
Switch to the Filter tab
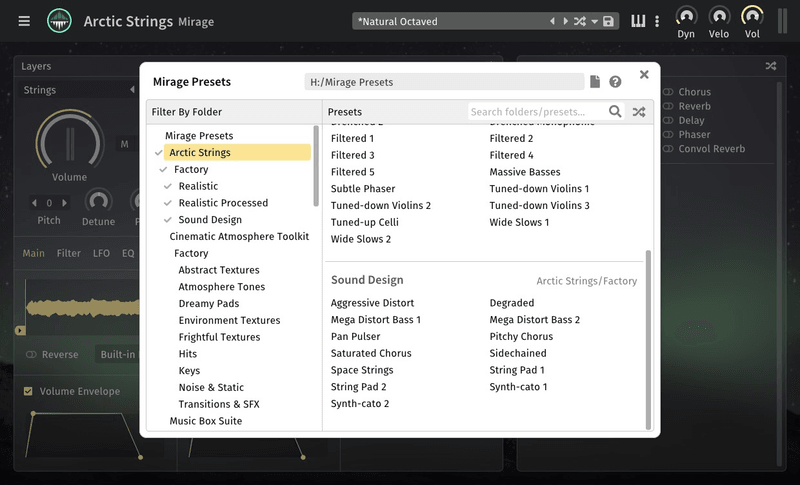click(69, 253)
